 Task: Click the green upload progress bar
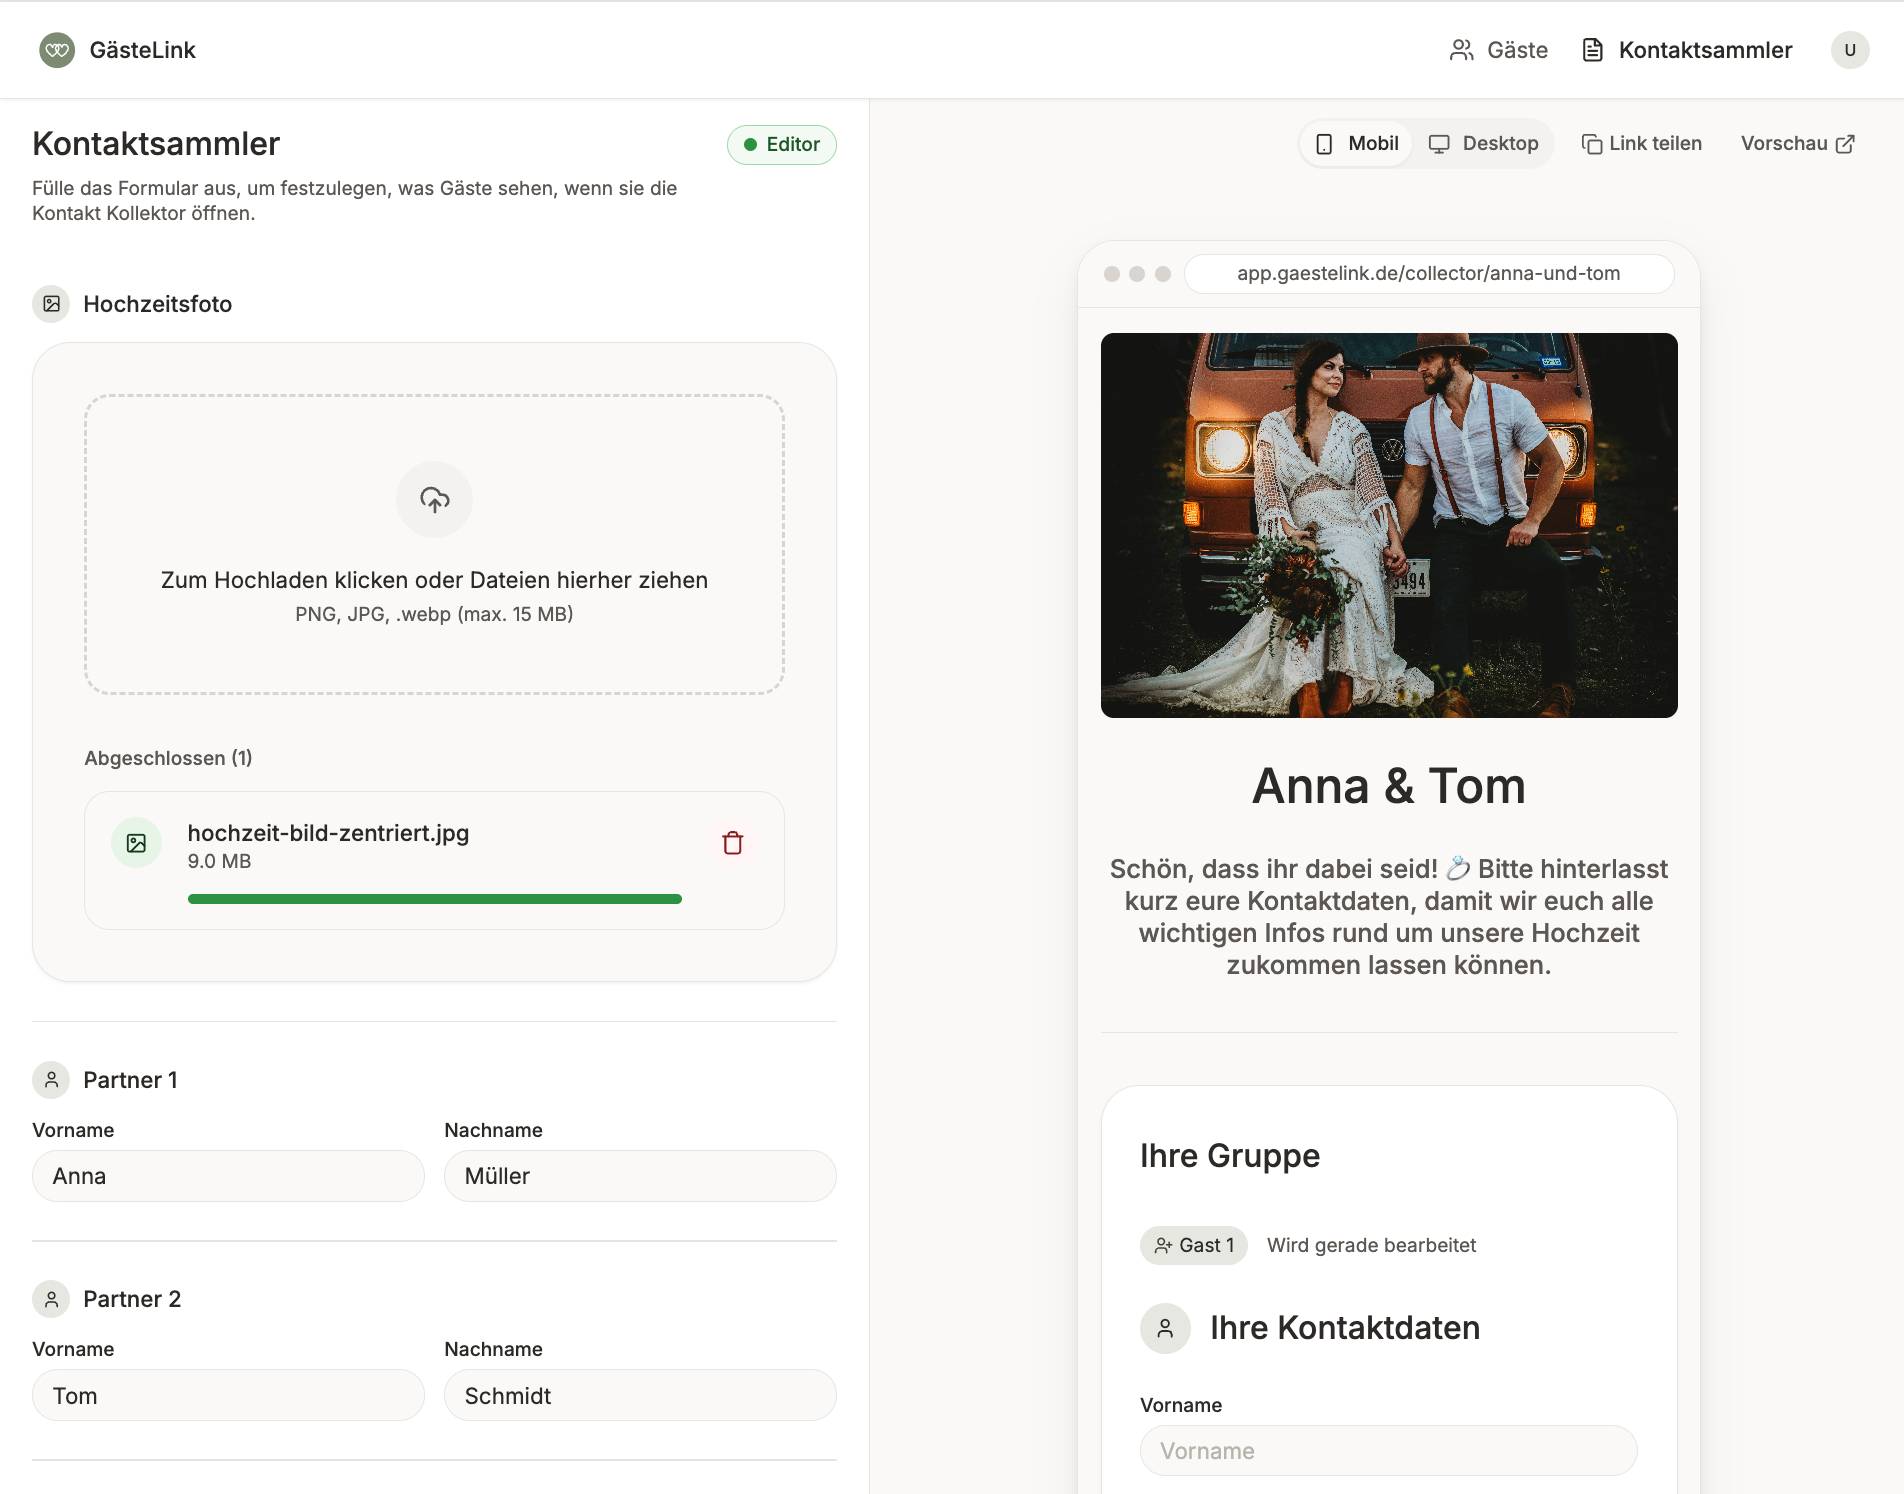coord(435,899)
